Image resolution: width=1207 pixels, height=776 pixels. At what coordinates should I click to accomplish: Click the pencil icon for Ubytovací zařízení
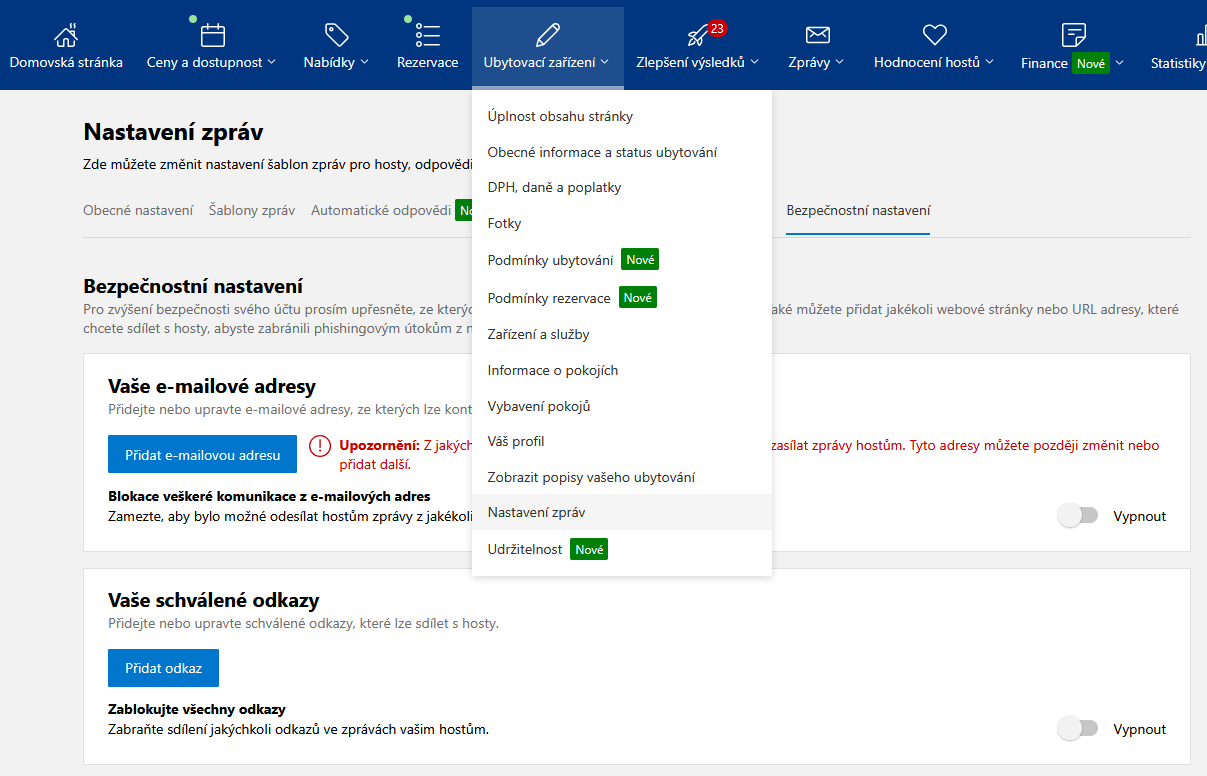point(547,33)
